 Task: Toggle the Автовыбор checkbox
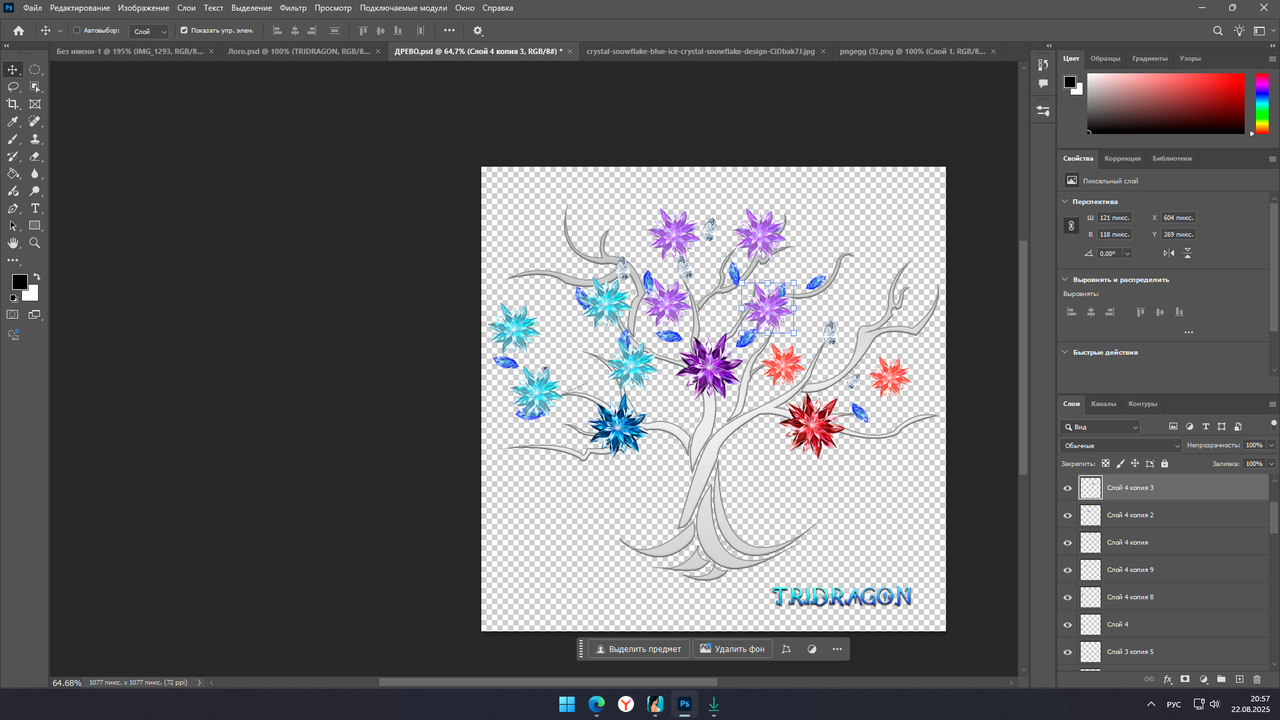tap(77, 31)
